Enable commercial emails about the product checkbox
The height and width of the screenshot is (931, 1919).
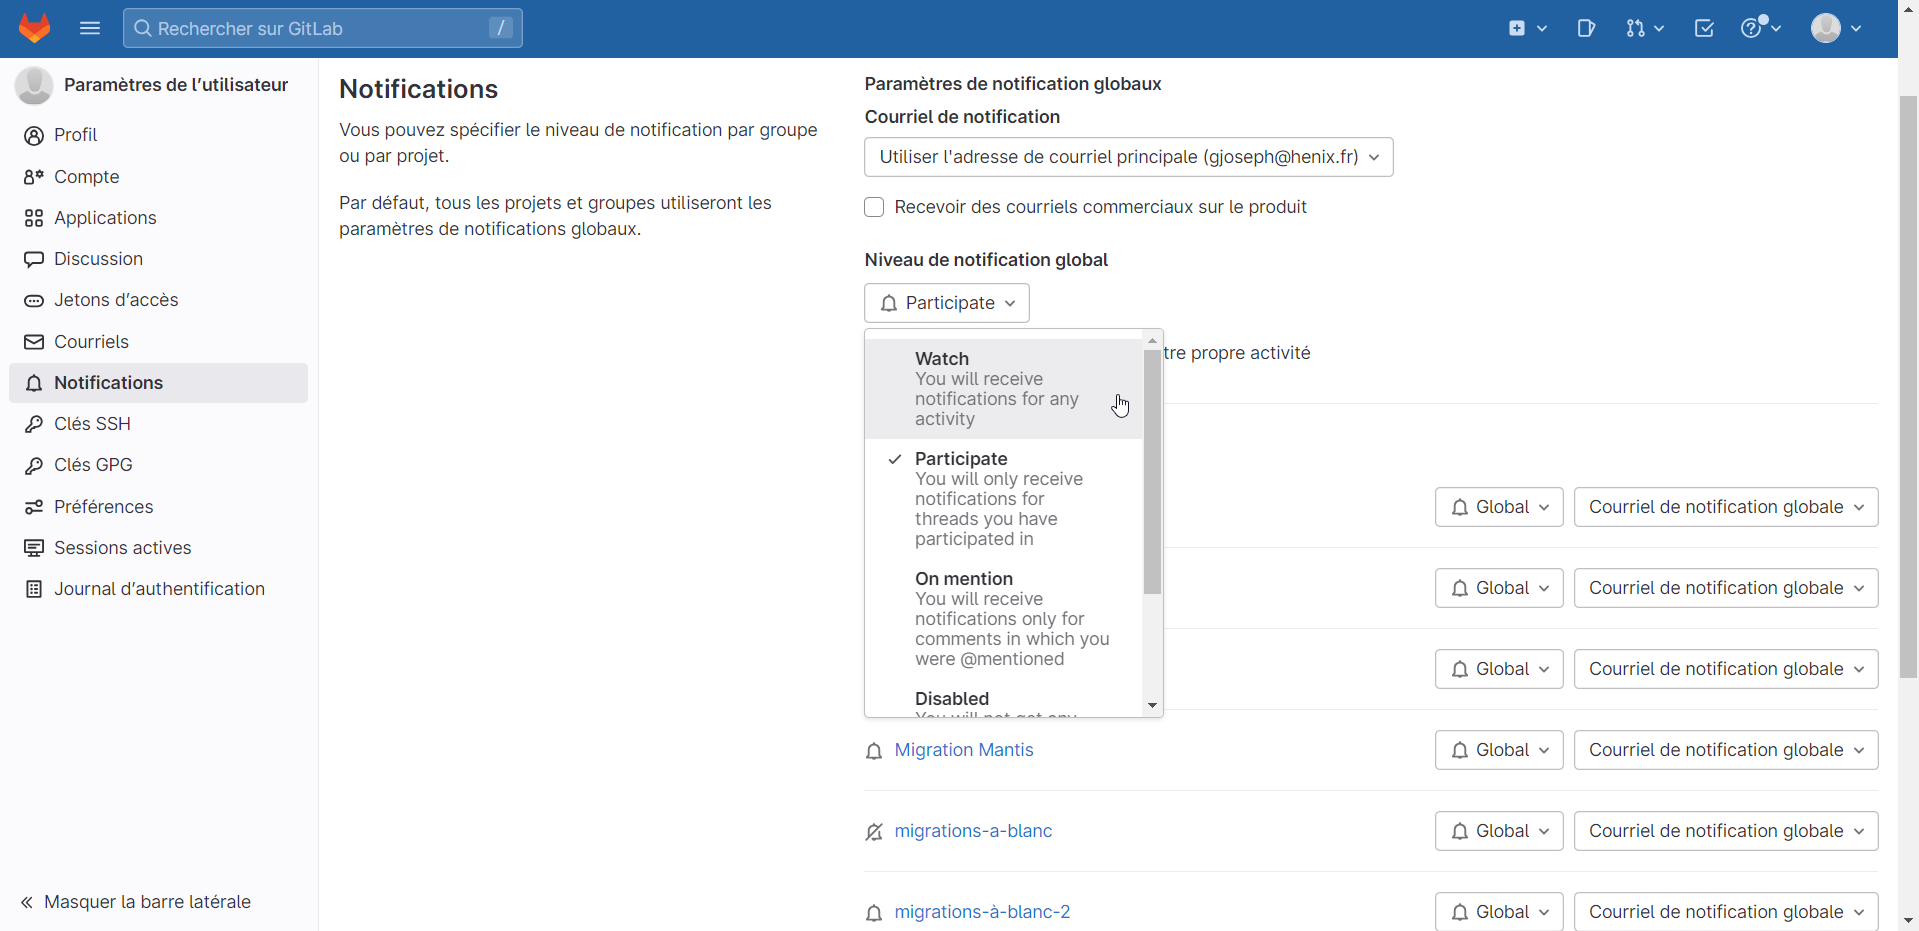(874, 207)
